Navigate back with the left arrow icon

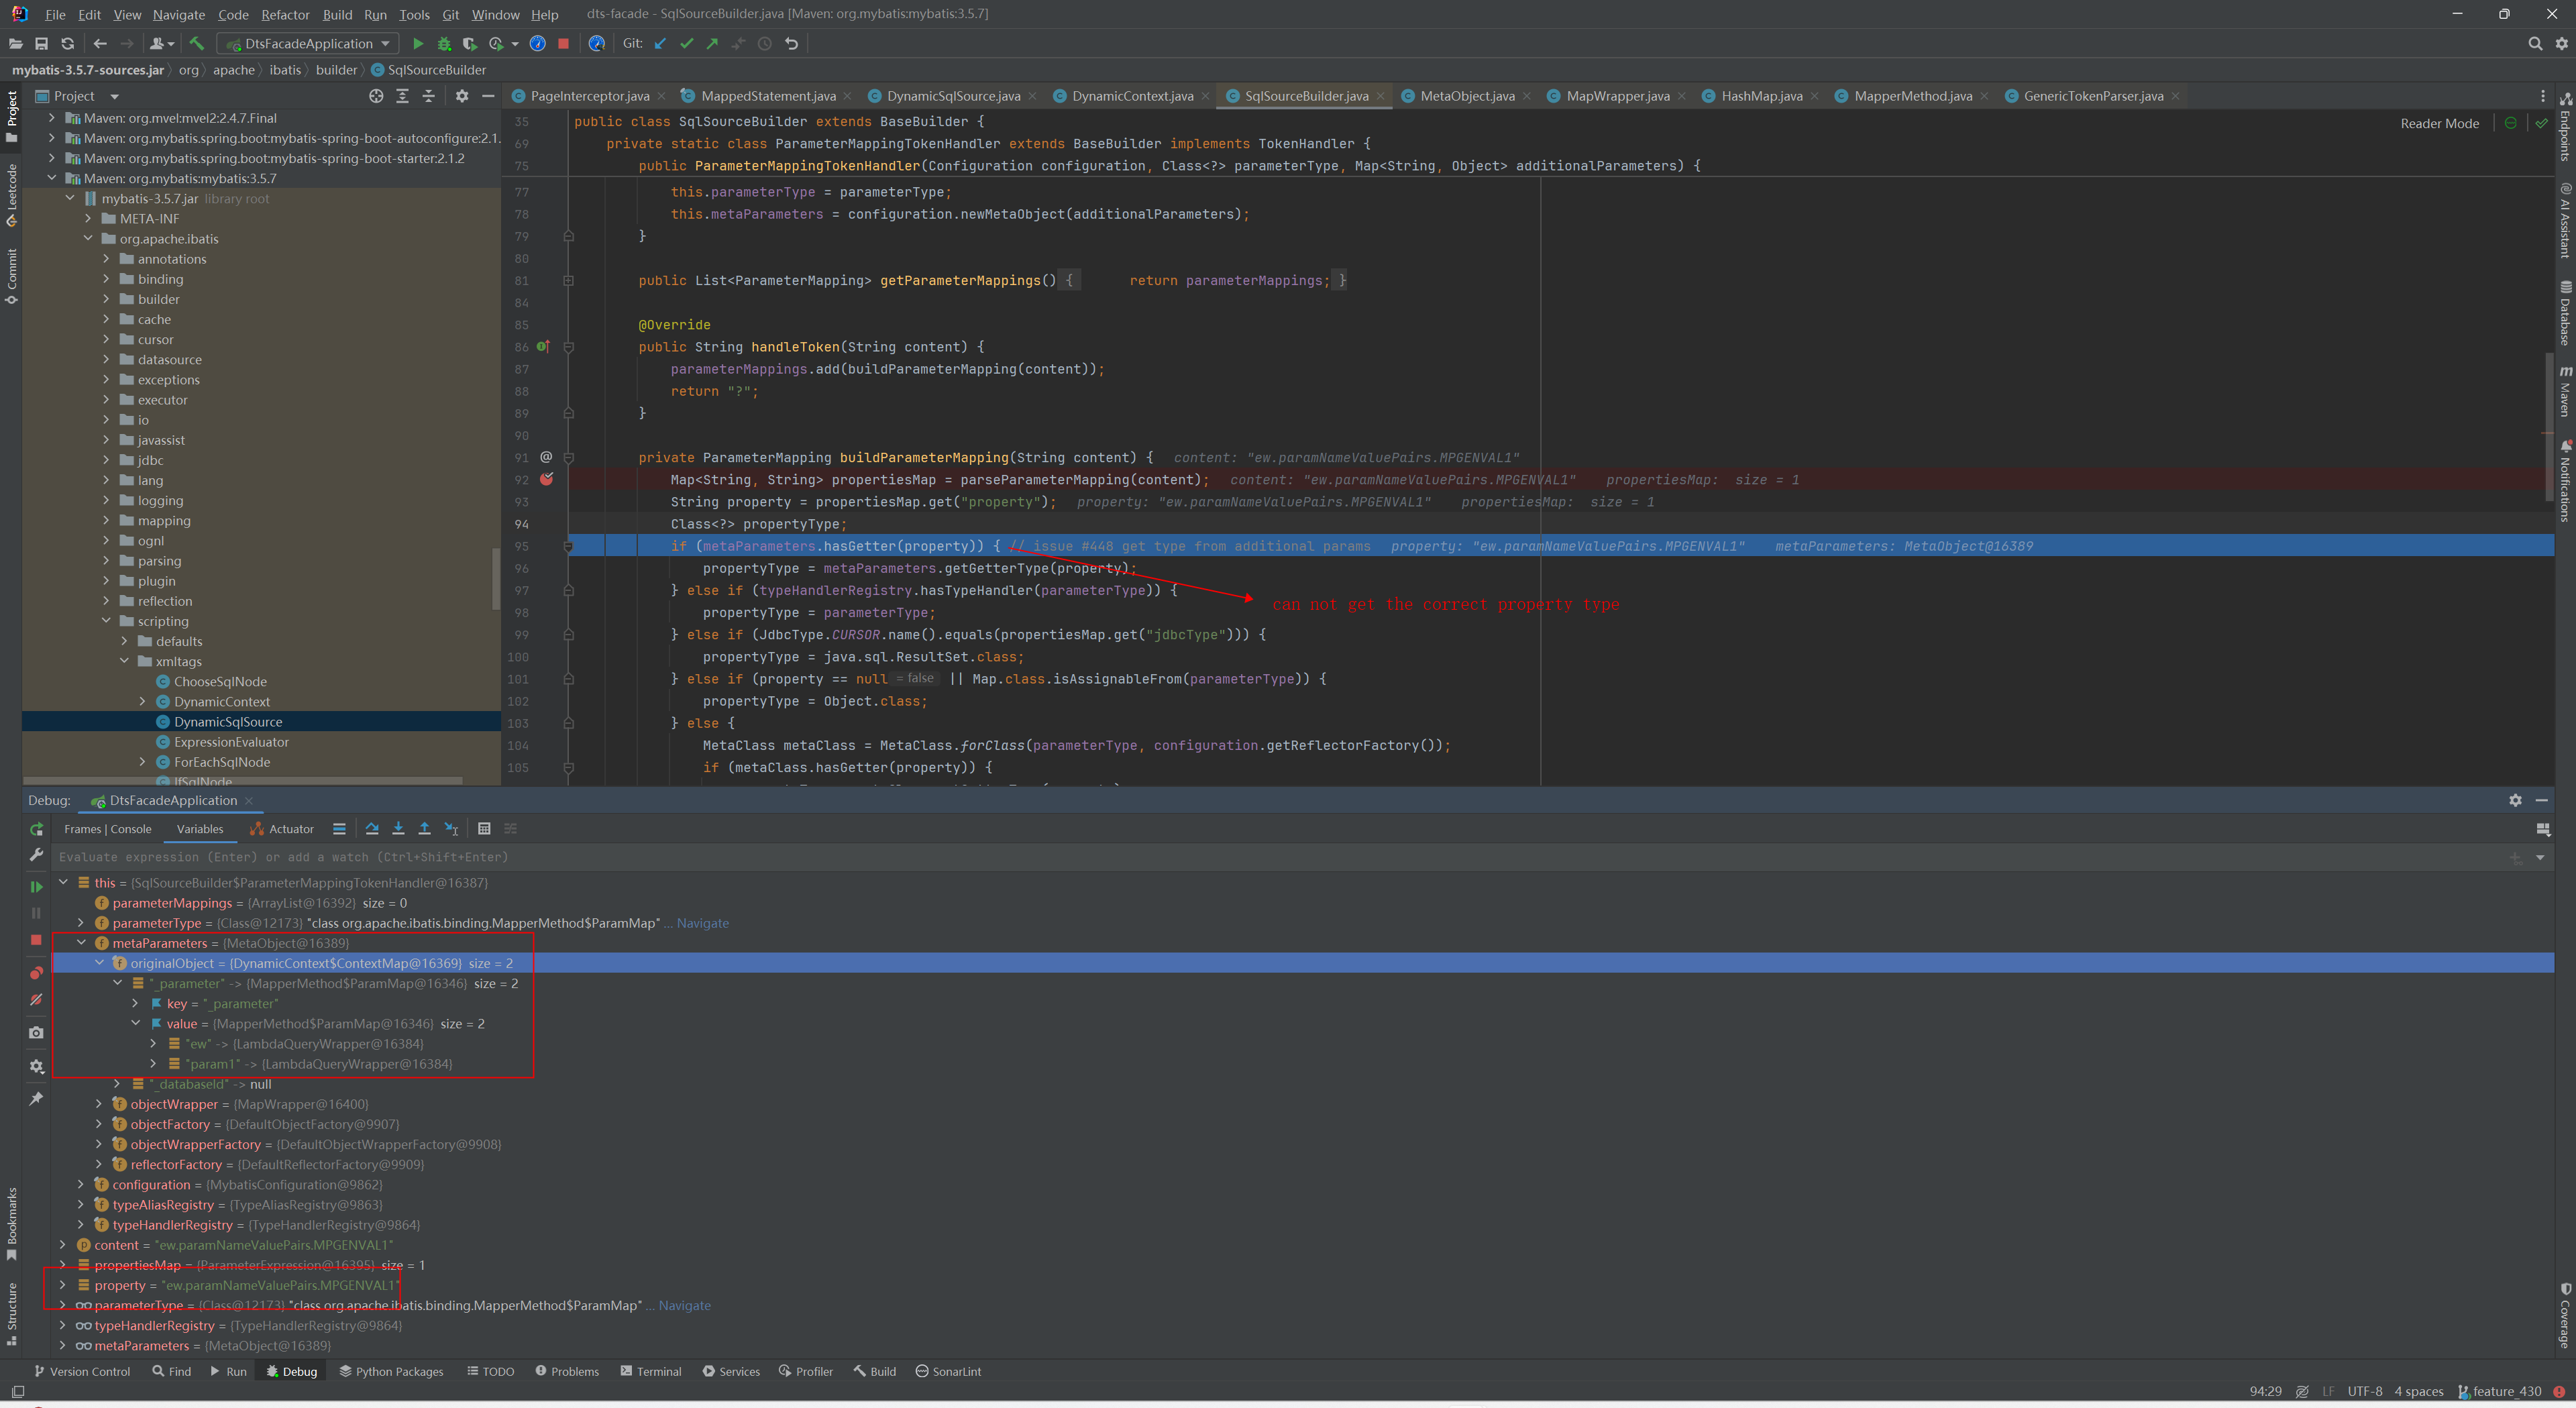100,44
